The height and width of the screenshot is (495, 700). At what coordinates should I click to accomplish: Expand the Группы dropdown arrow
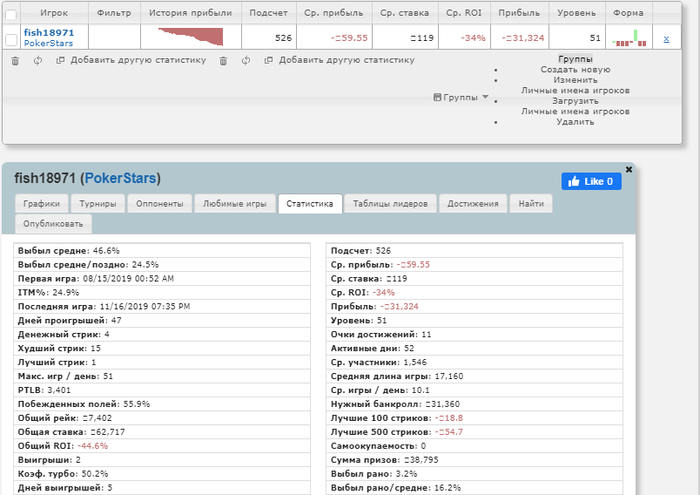tap(485, 96)
